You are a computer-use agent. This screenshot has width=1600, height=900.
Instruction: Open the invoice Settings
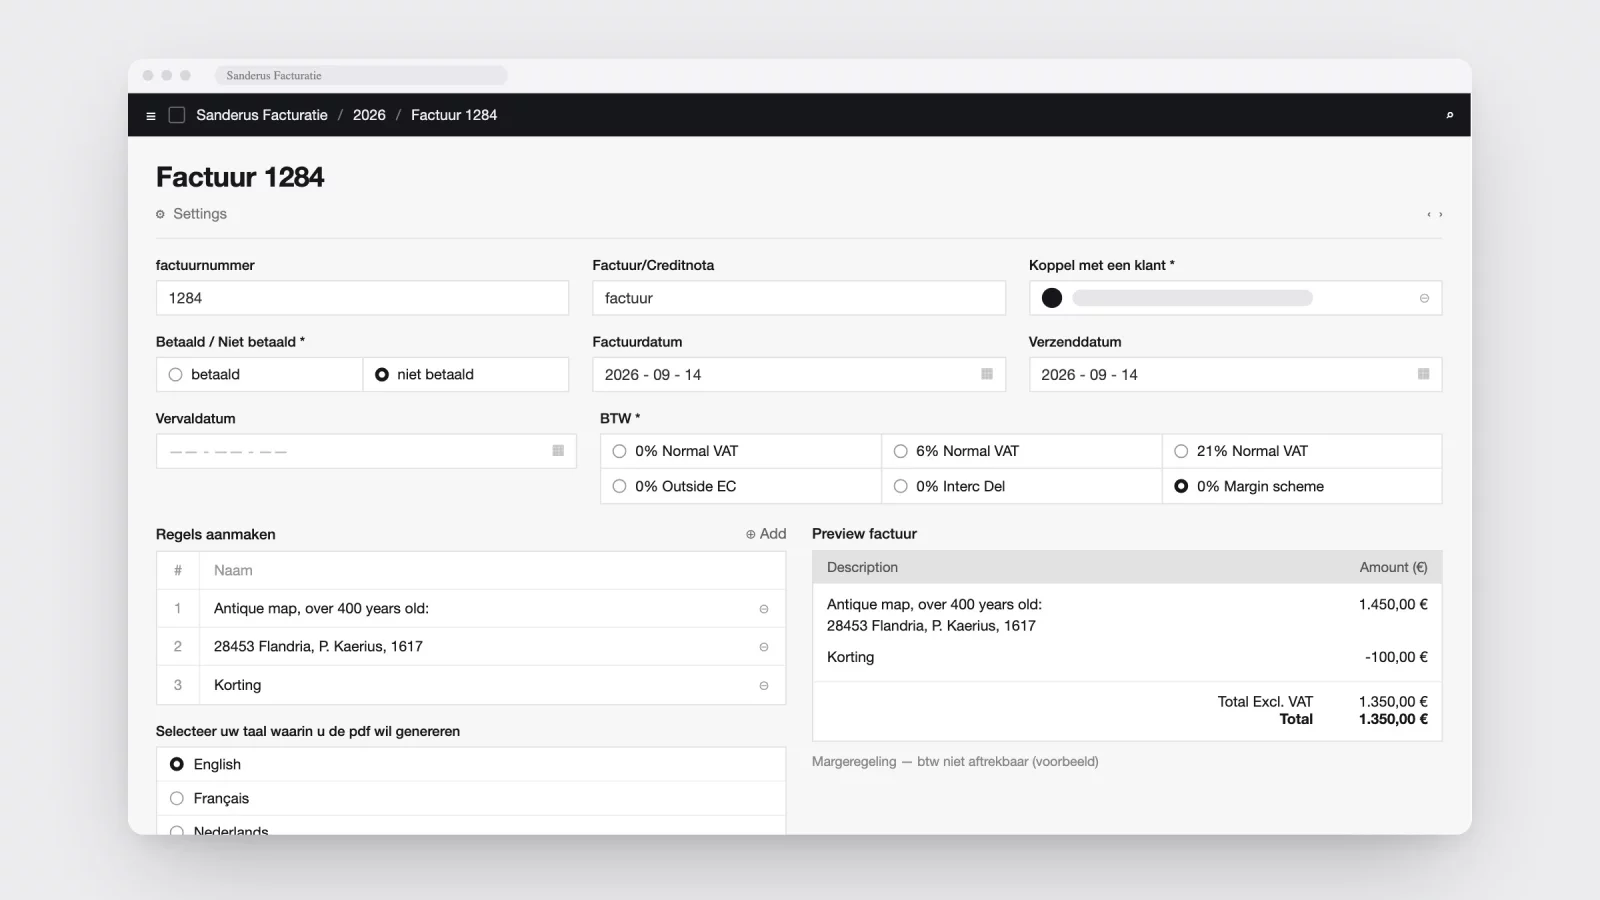[191, 214]
